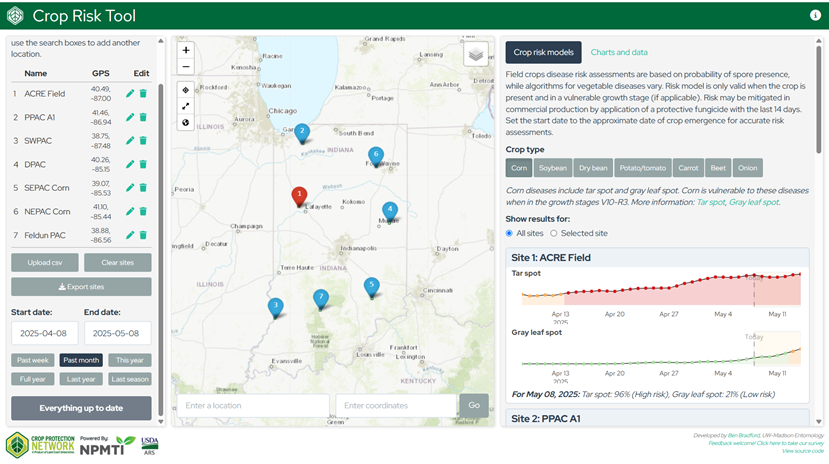Click the locate-me crosshair map button
The width and height of the screenshot is (829, 464).
186,90
